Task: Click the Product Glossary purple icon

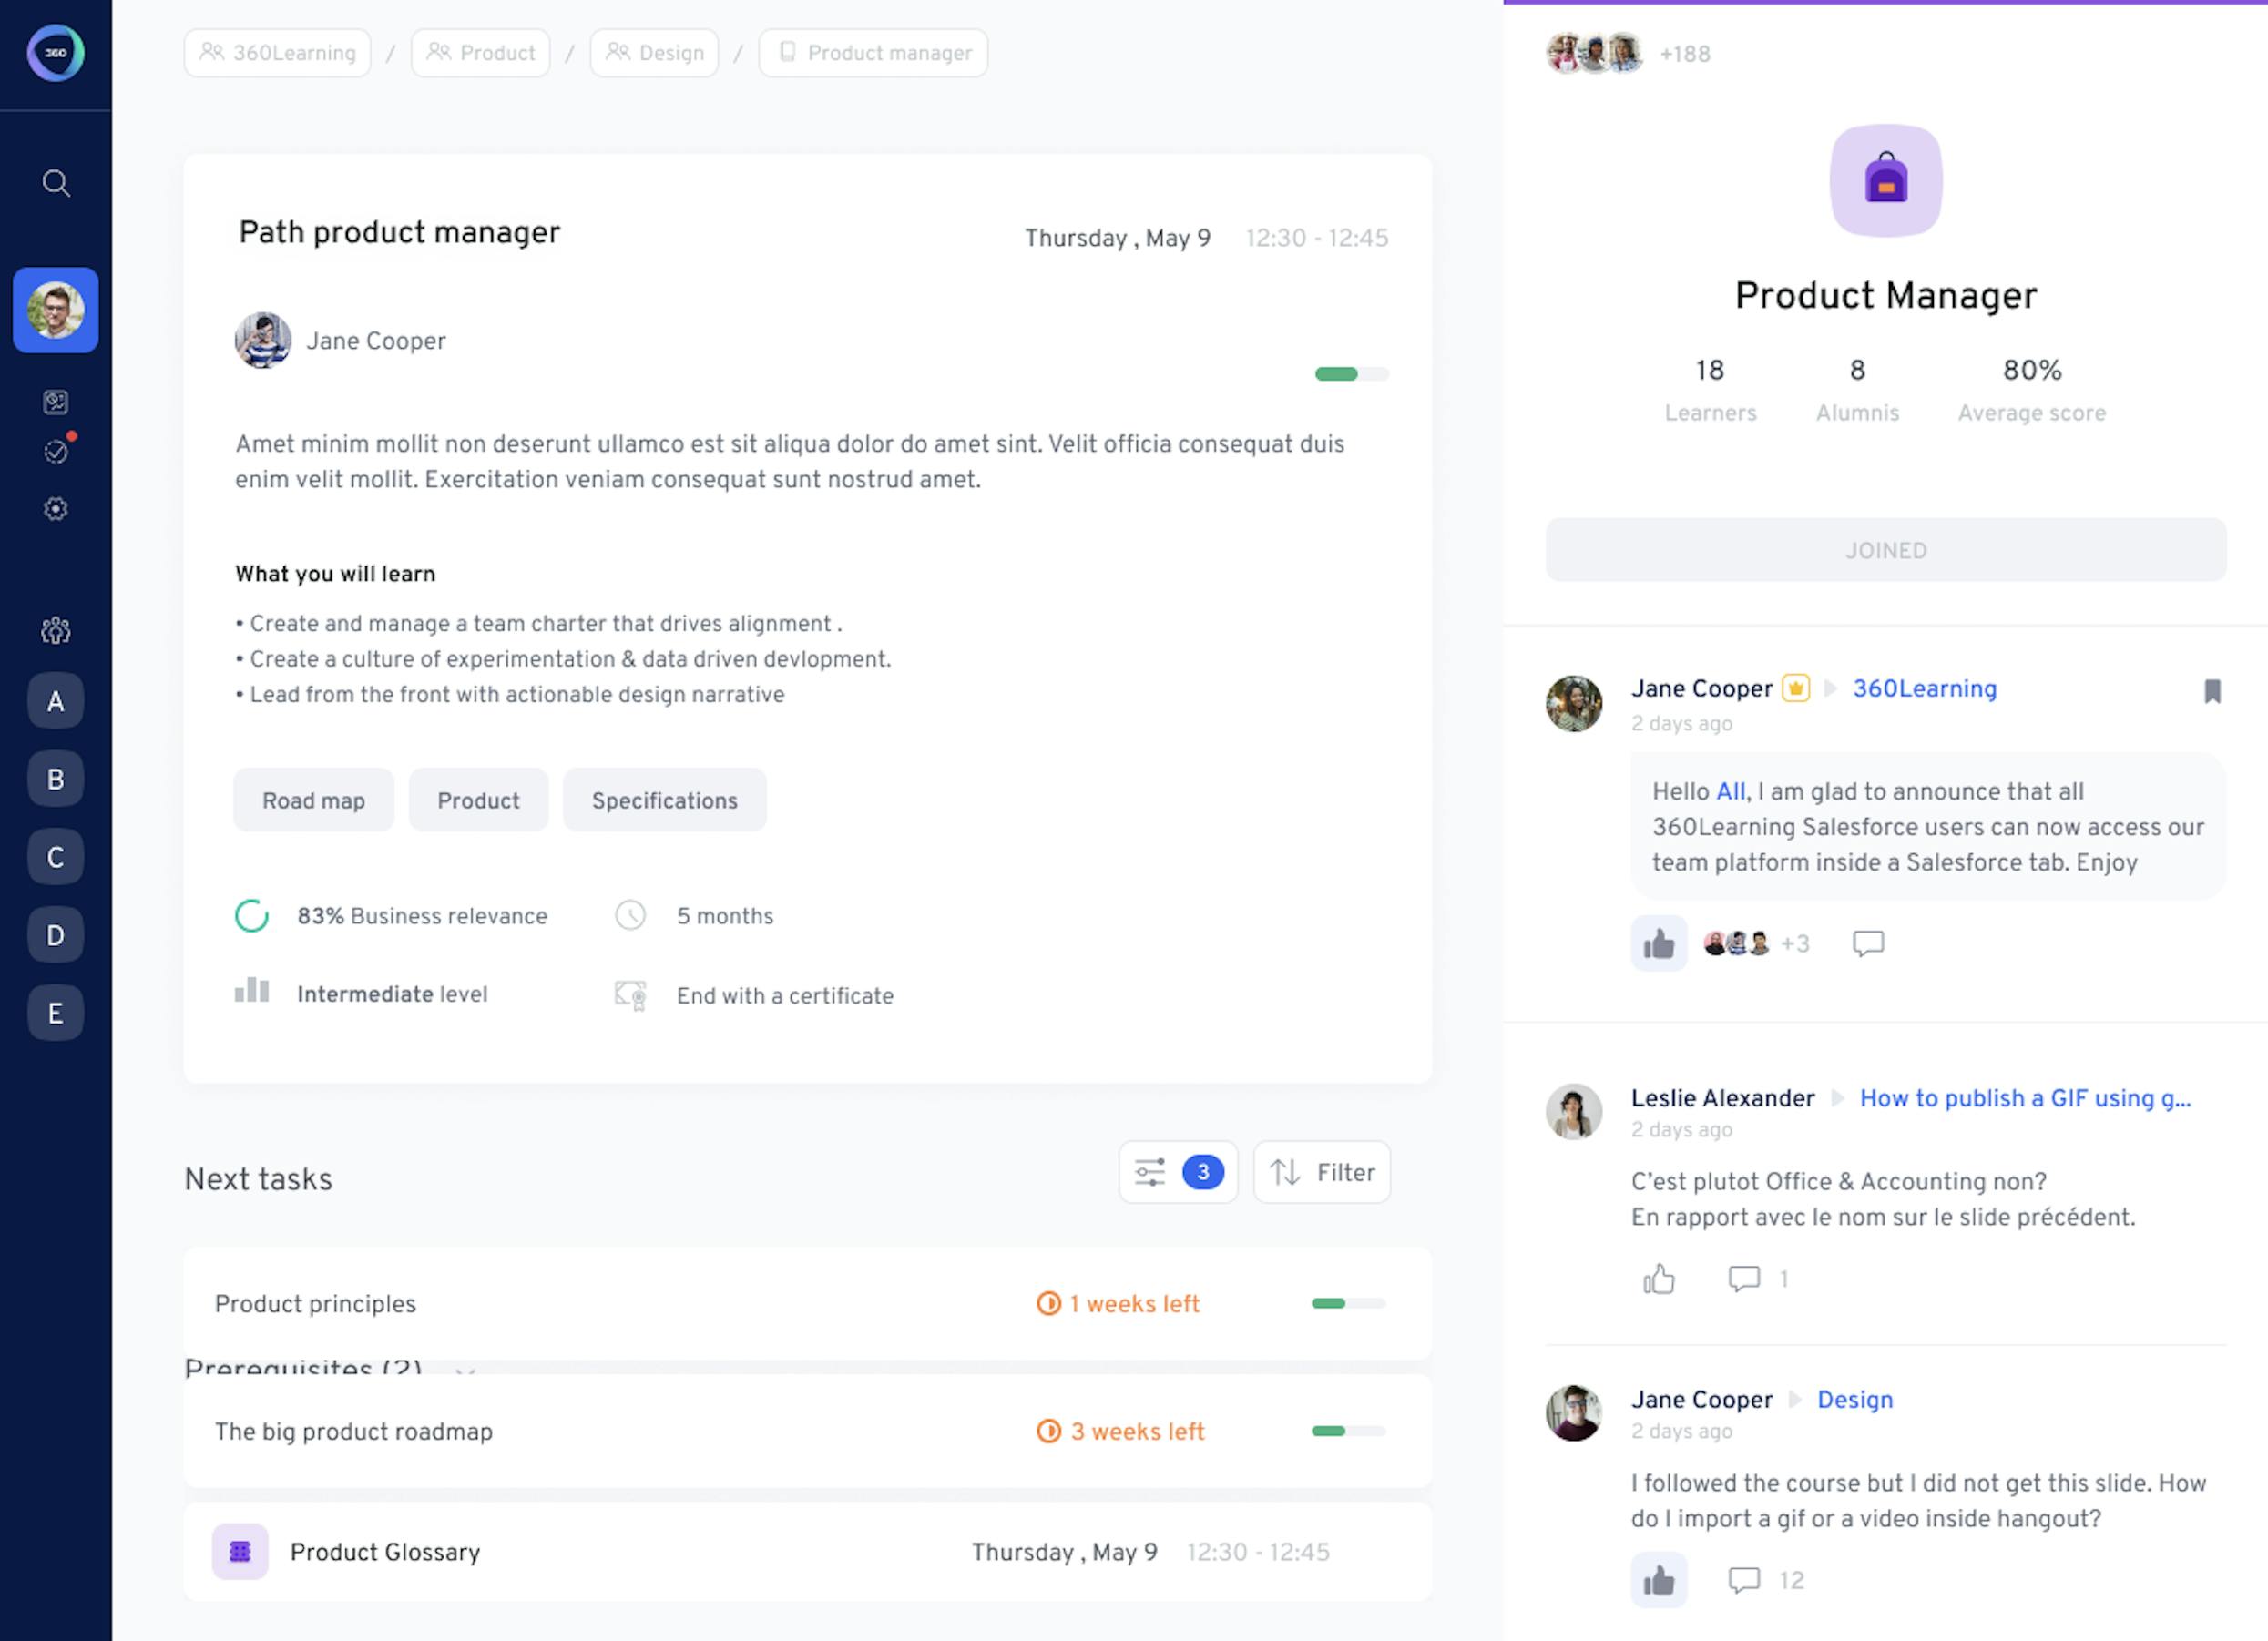Action: [x=240, y=1551]
